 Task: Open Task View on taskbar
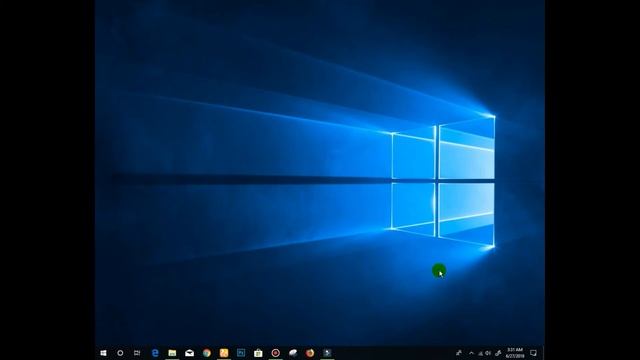137,353
